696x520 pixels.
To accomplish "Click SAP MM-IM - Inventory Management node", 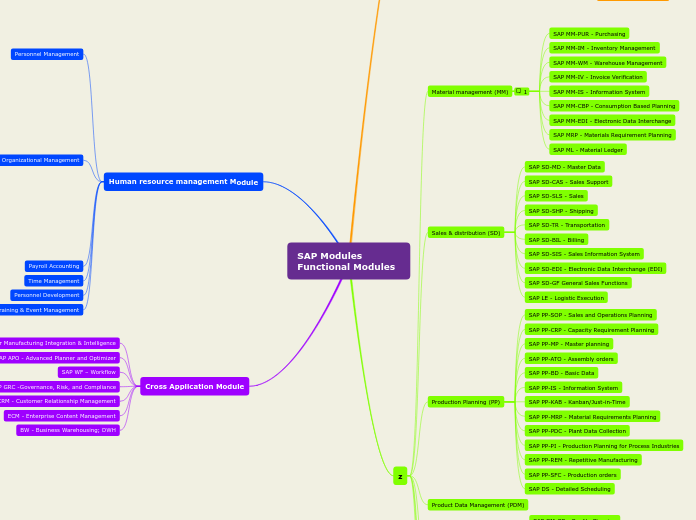I will pyautogui.click(x=604, y=48).
